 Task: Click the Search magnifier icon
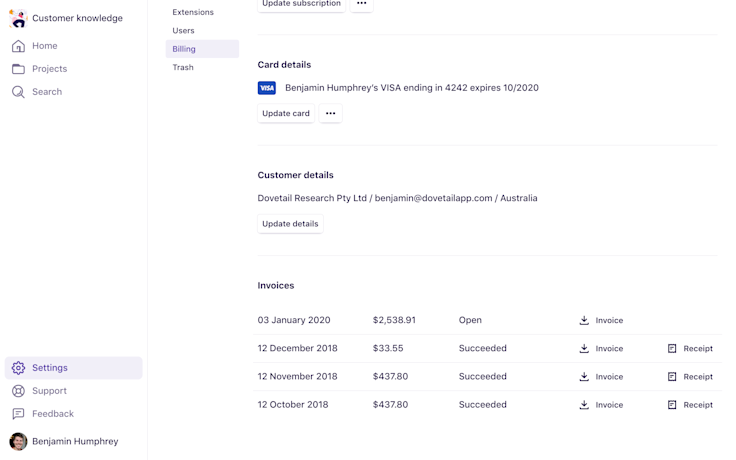coord(18,92)
